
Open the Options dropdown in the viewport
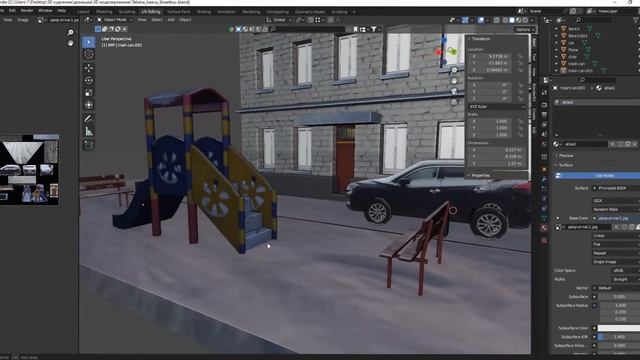coord(524,29)
